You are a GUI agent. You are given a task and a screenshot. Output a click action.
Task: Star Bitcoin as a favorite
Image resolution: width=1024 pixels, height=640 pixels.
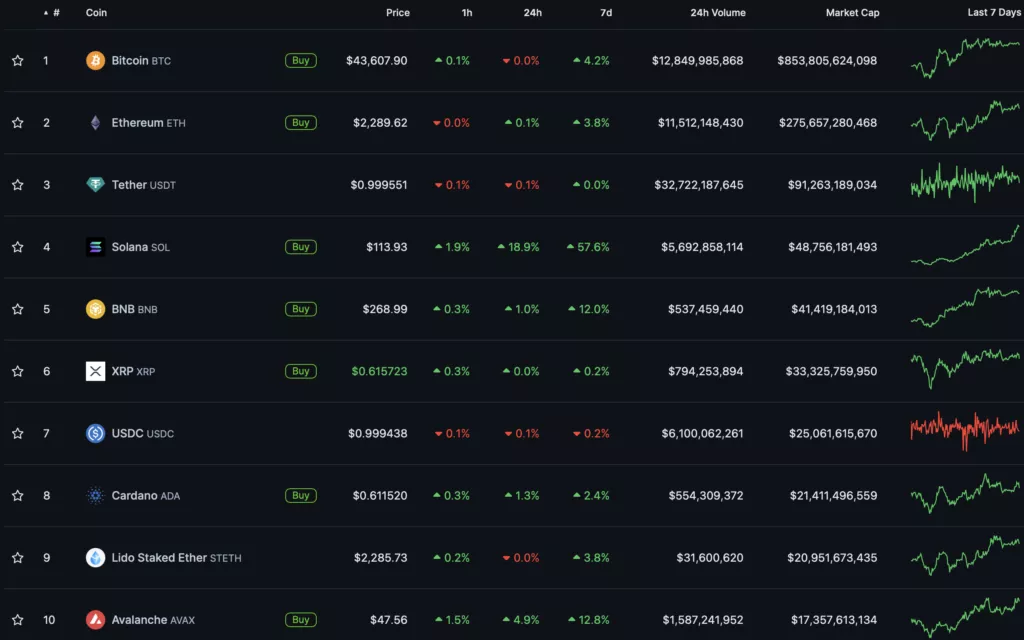[17, 61]
